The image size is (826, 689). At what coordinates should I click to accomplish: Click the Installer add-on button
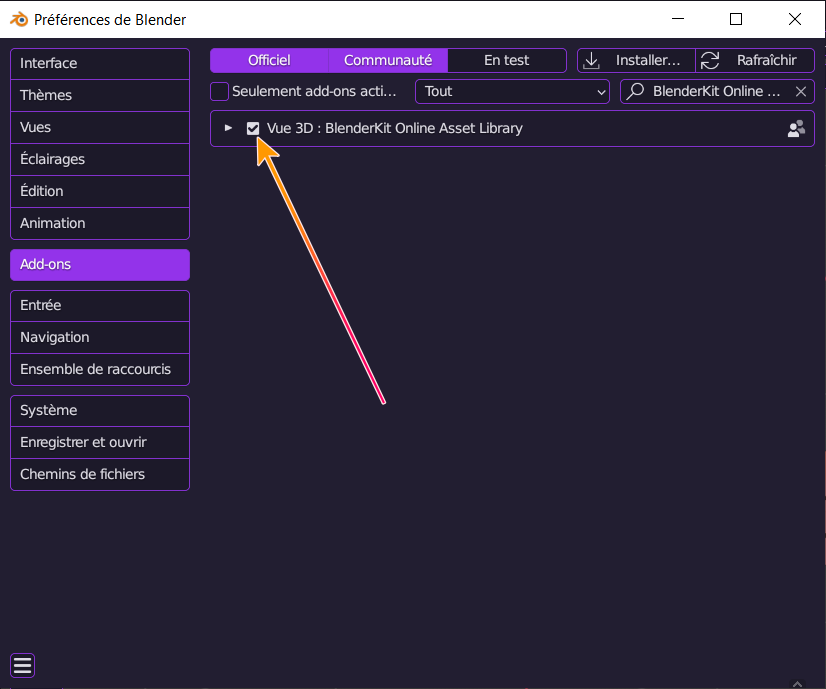[636, 61]
